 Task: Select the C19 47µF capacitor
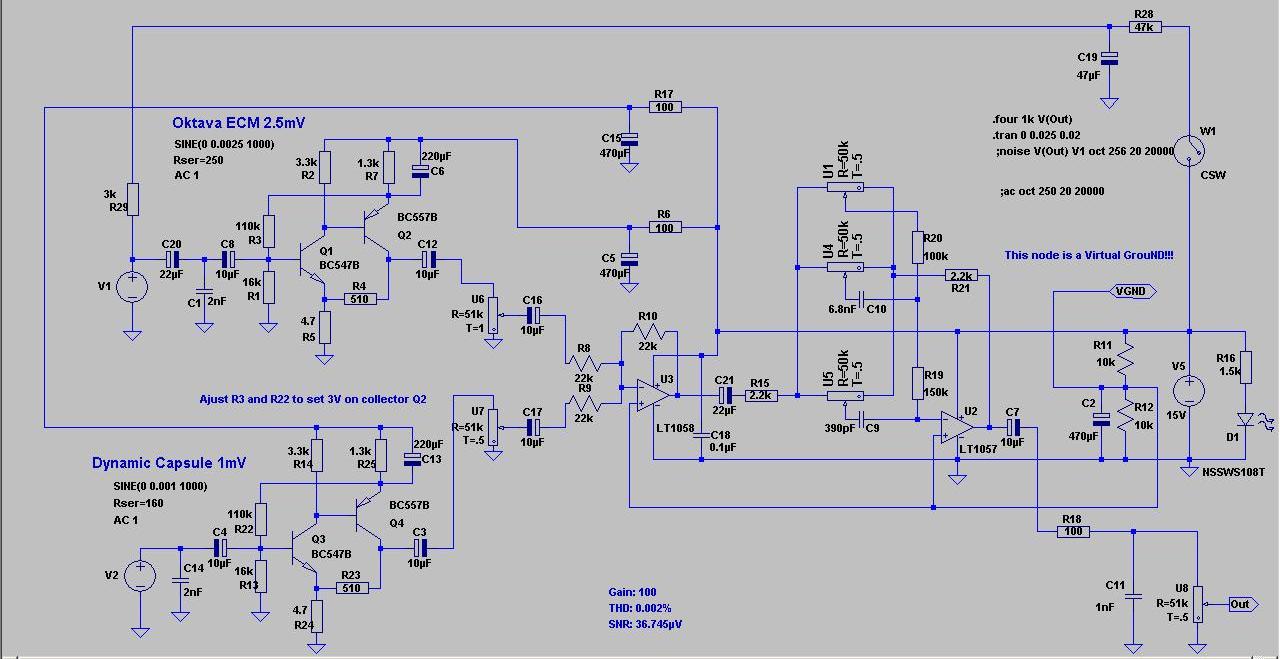pos(1108,61)
